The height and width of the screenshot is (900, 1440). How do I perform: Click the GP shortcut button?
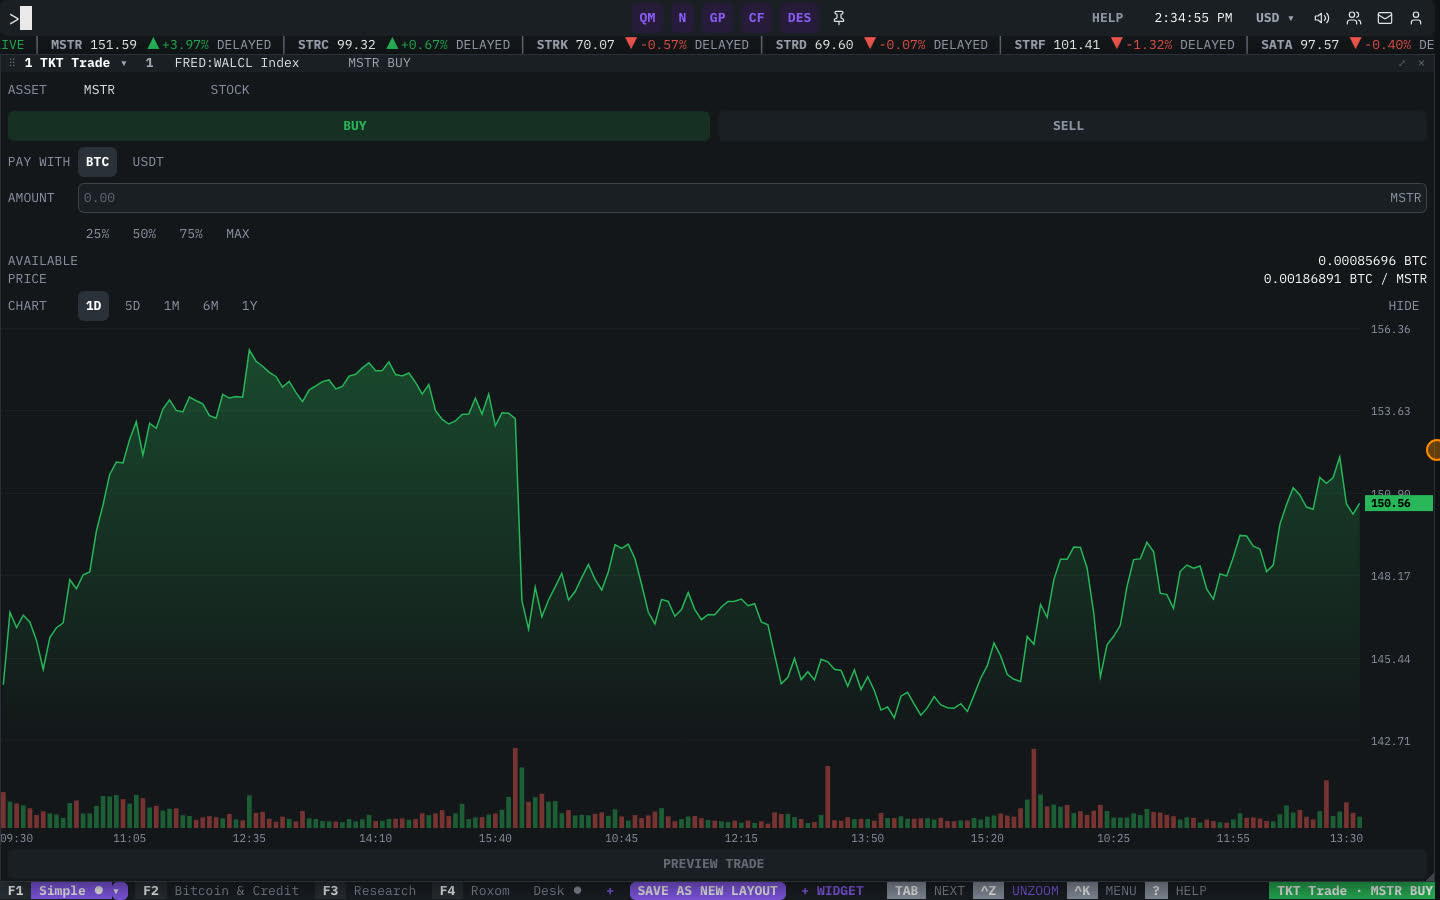tap(717, 18)
